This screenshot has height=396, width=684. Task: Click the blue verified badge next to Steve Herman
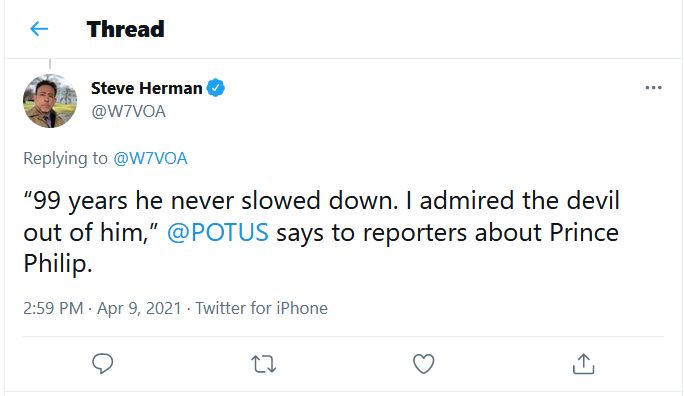click(x=215, y=88)
